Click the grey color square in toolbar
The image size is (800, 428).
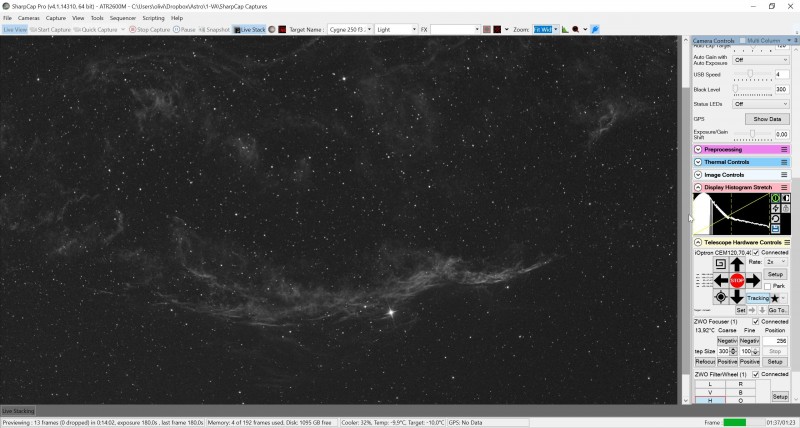pyautogui.click(x=487, y=30)
